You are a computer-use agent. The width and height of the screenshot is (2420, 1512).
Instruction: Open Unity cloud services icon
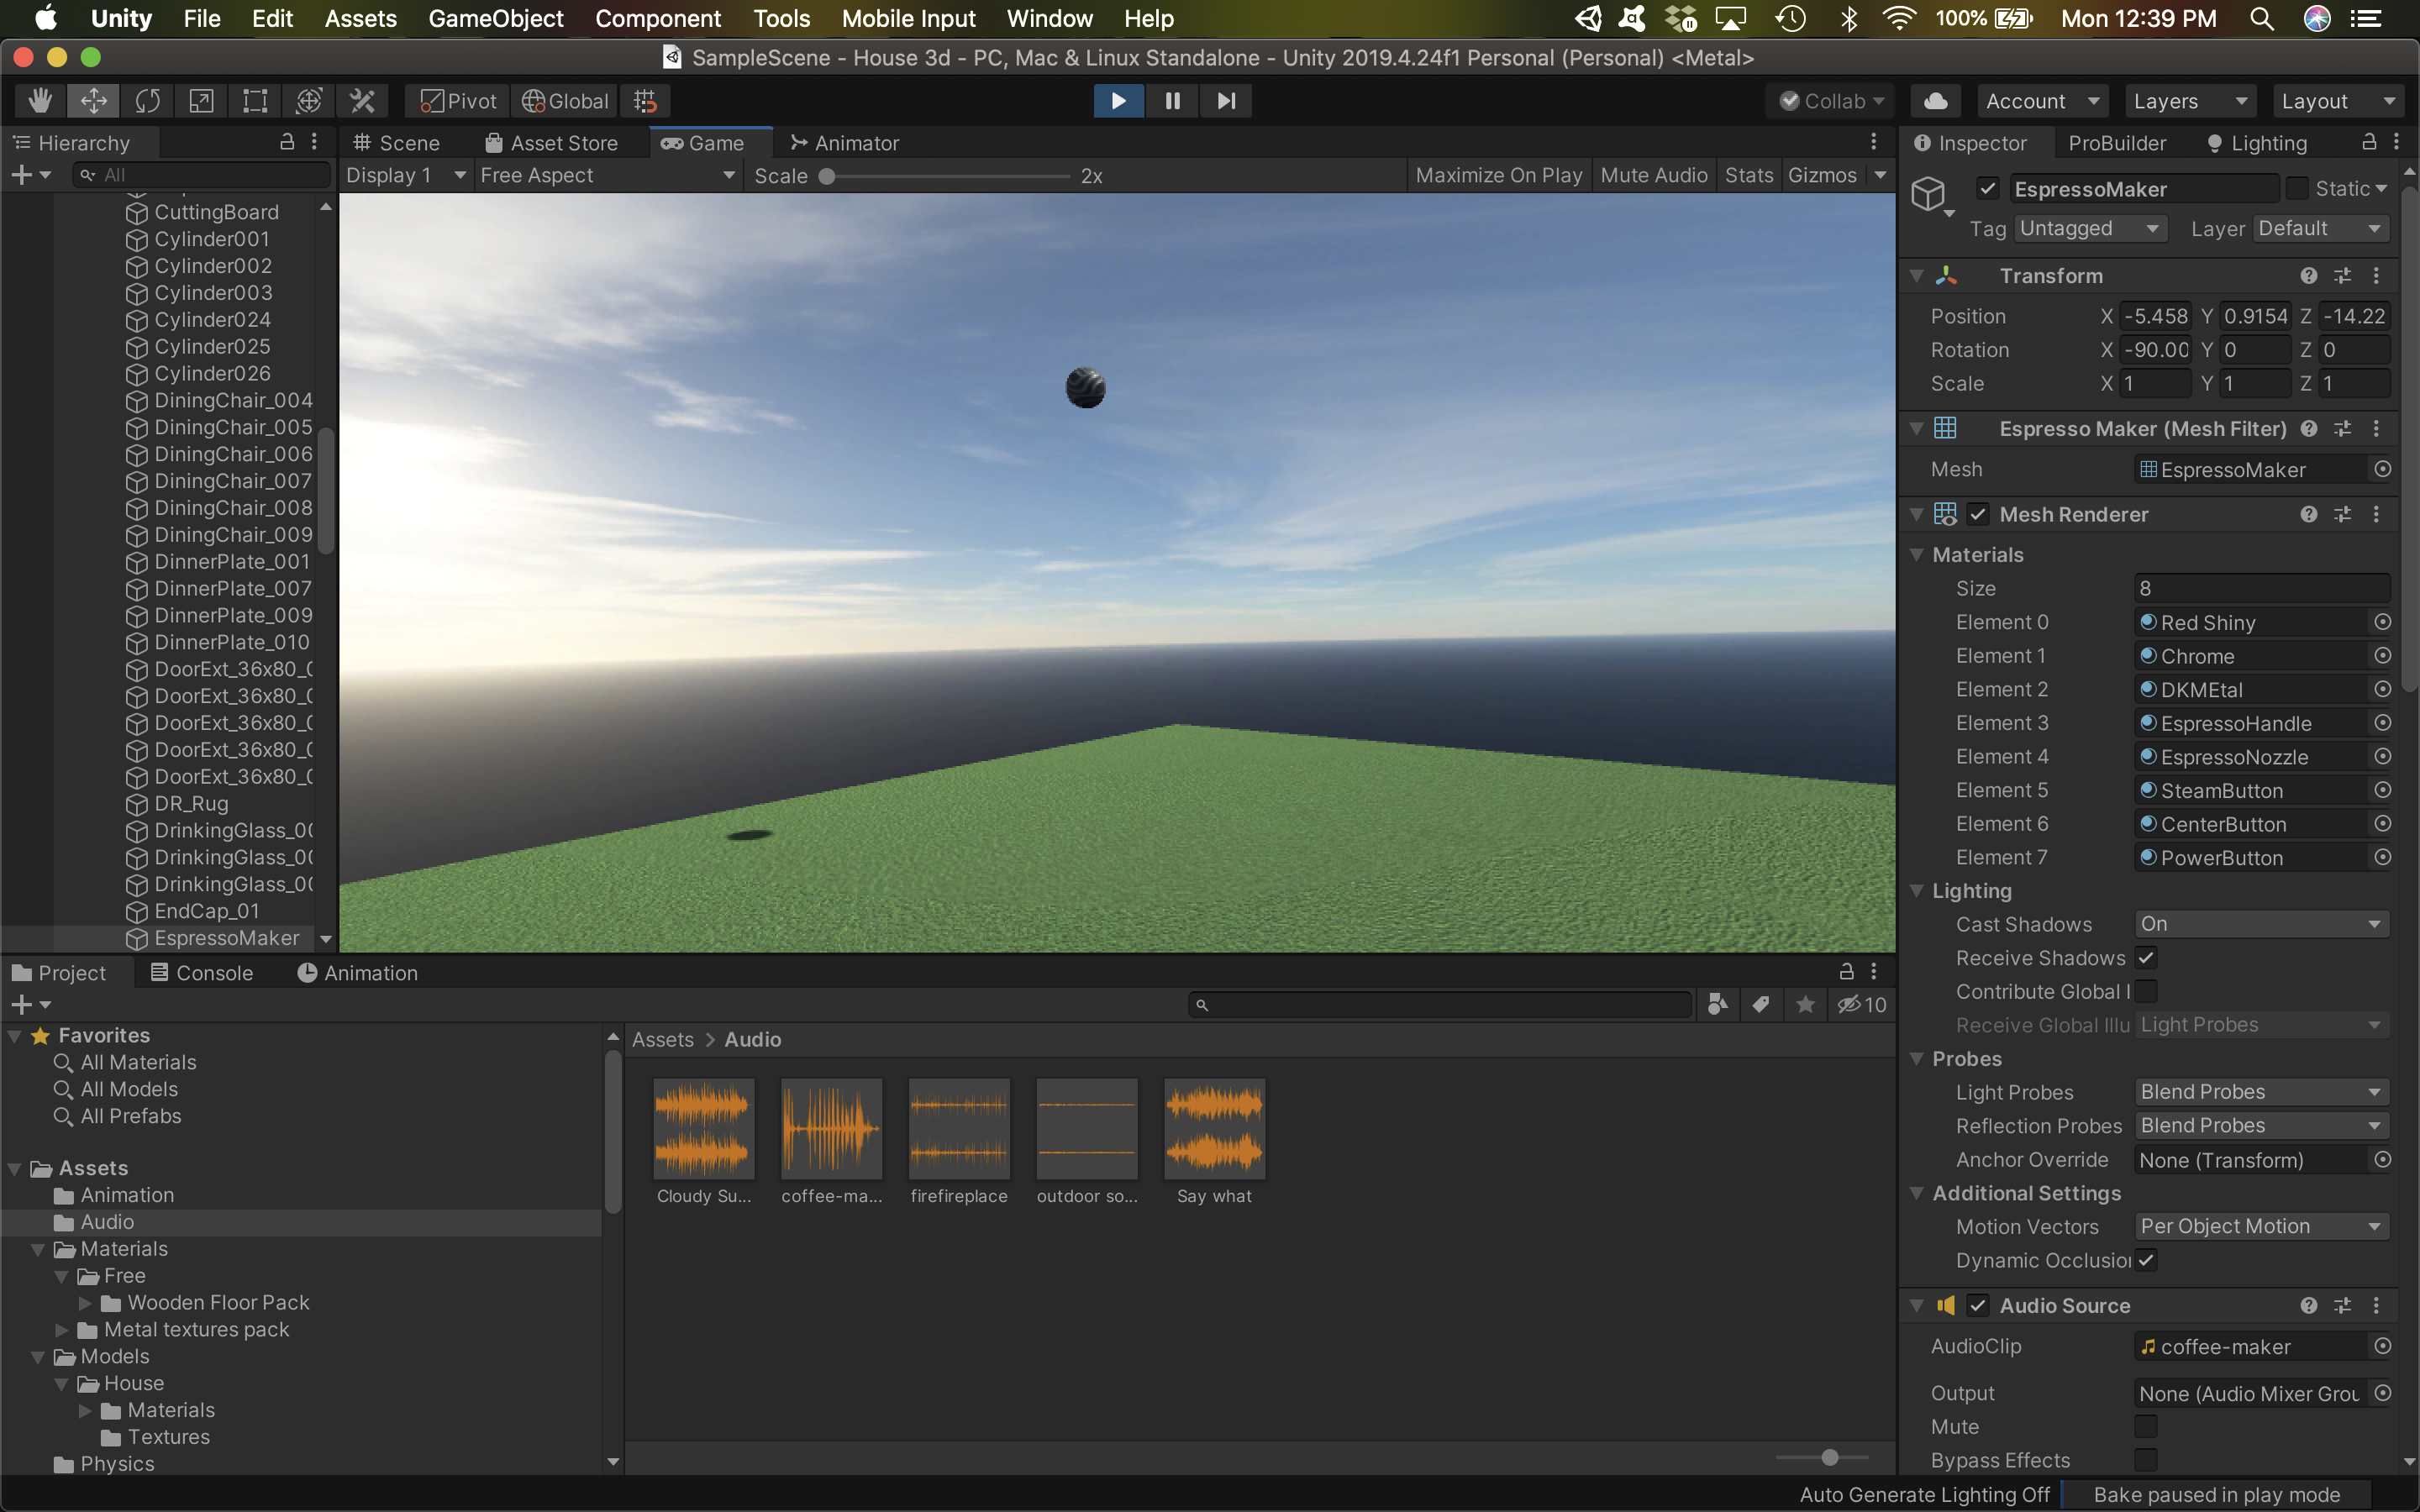tap(1936, 101)
